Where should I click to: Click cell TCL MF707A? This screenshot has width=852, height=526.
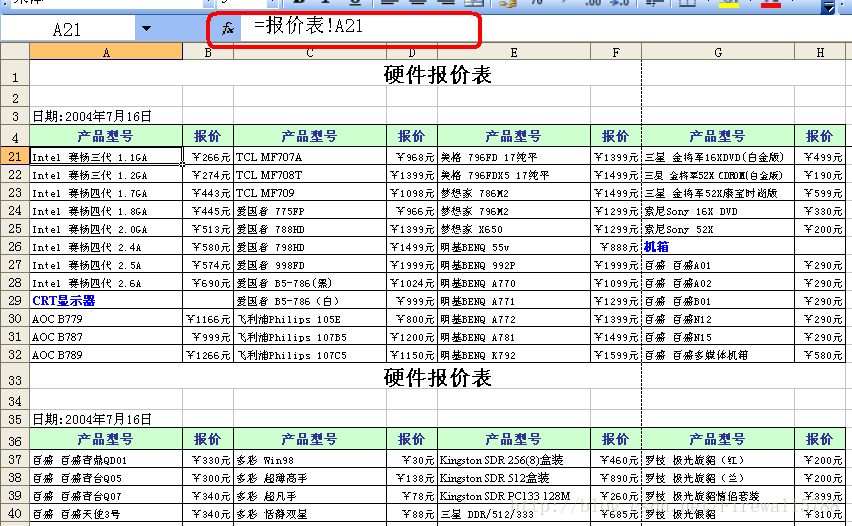(x=310, y=156)
